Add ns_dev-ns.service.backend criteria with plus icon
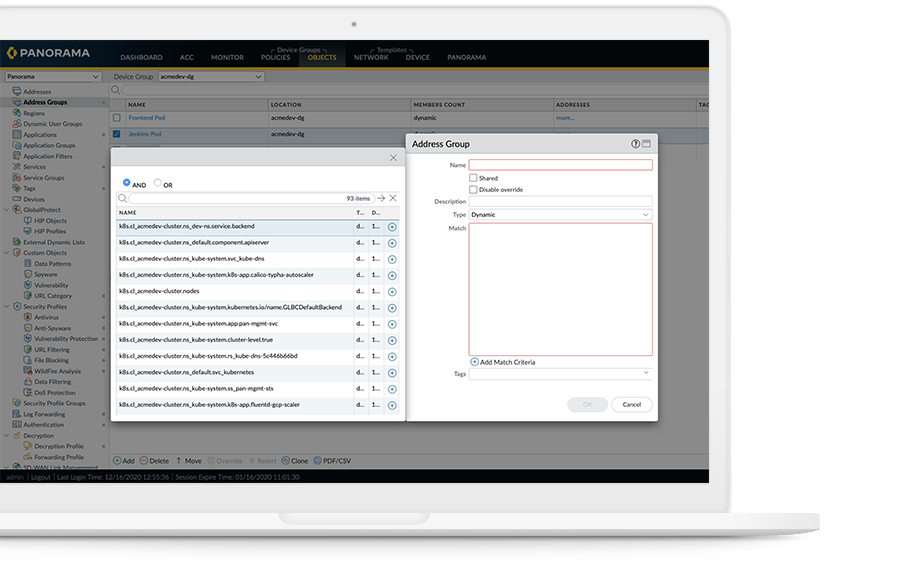The image size is (922, 566). (392, 227)
